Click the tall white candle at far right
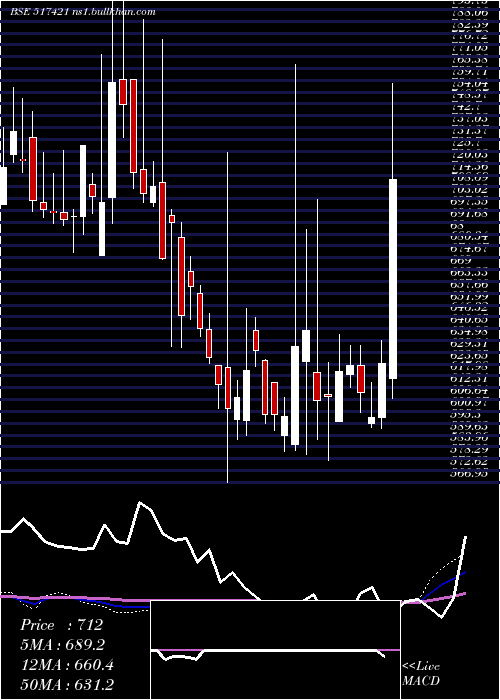The width and height of the screenshot is (500, 700). coord(393,279)
